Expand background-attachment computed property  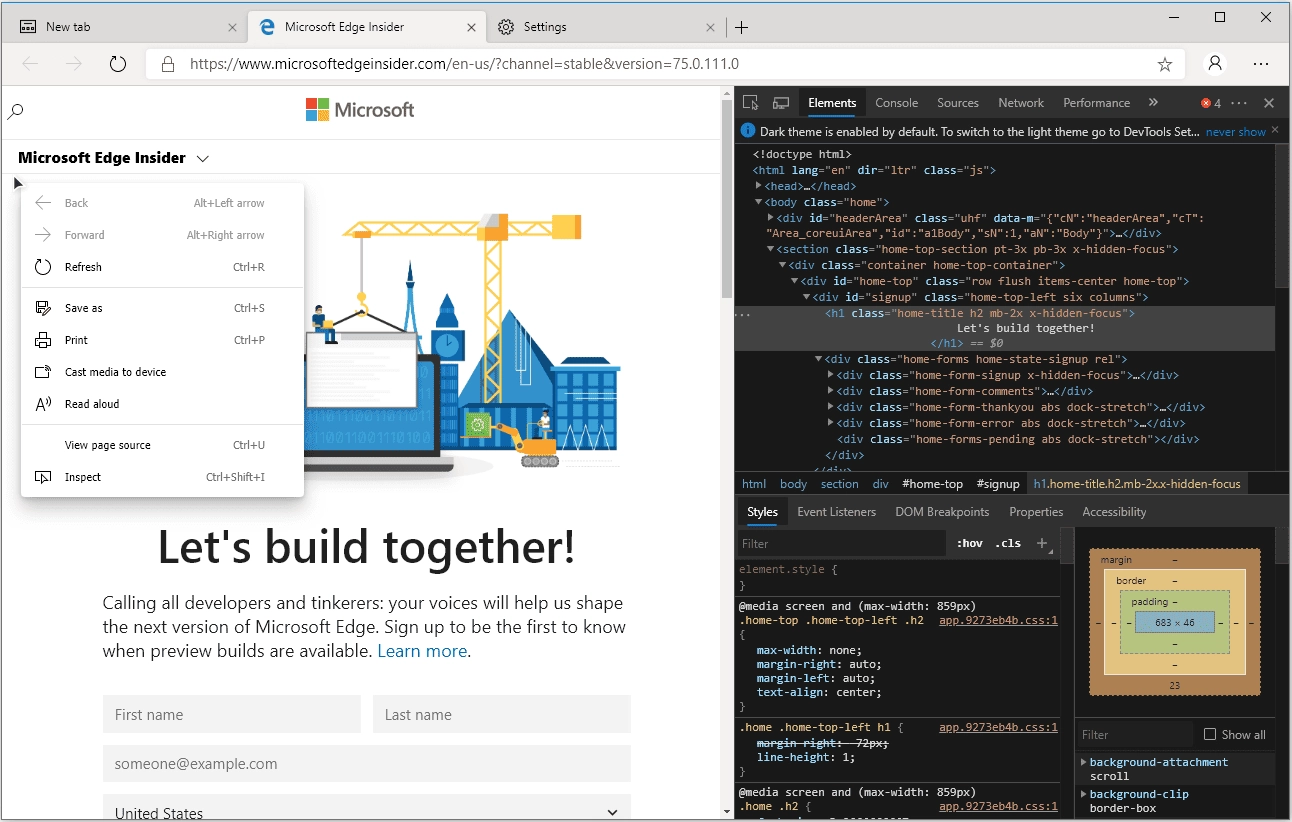coord(1084,762)
